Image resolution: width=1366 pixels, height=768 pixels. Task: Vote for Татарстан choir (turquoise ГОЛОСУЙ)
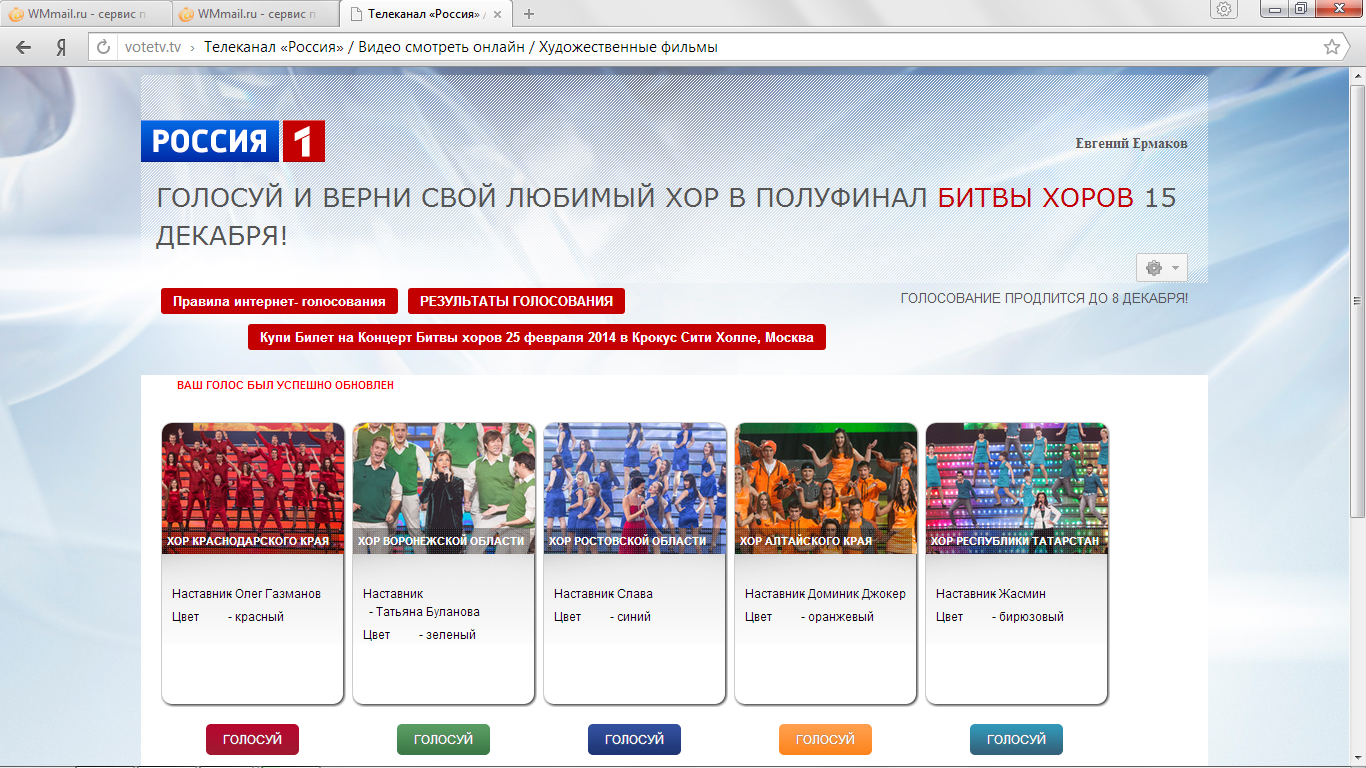[x=1016, y=739]
